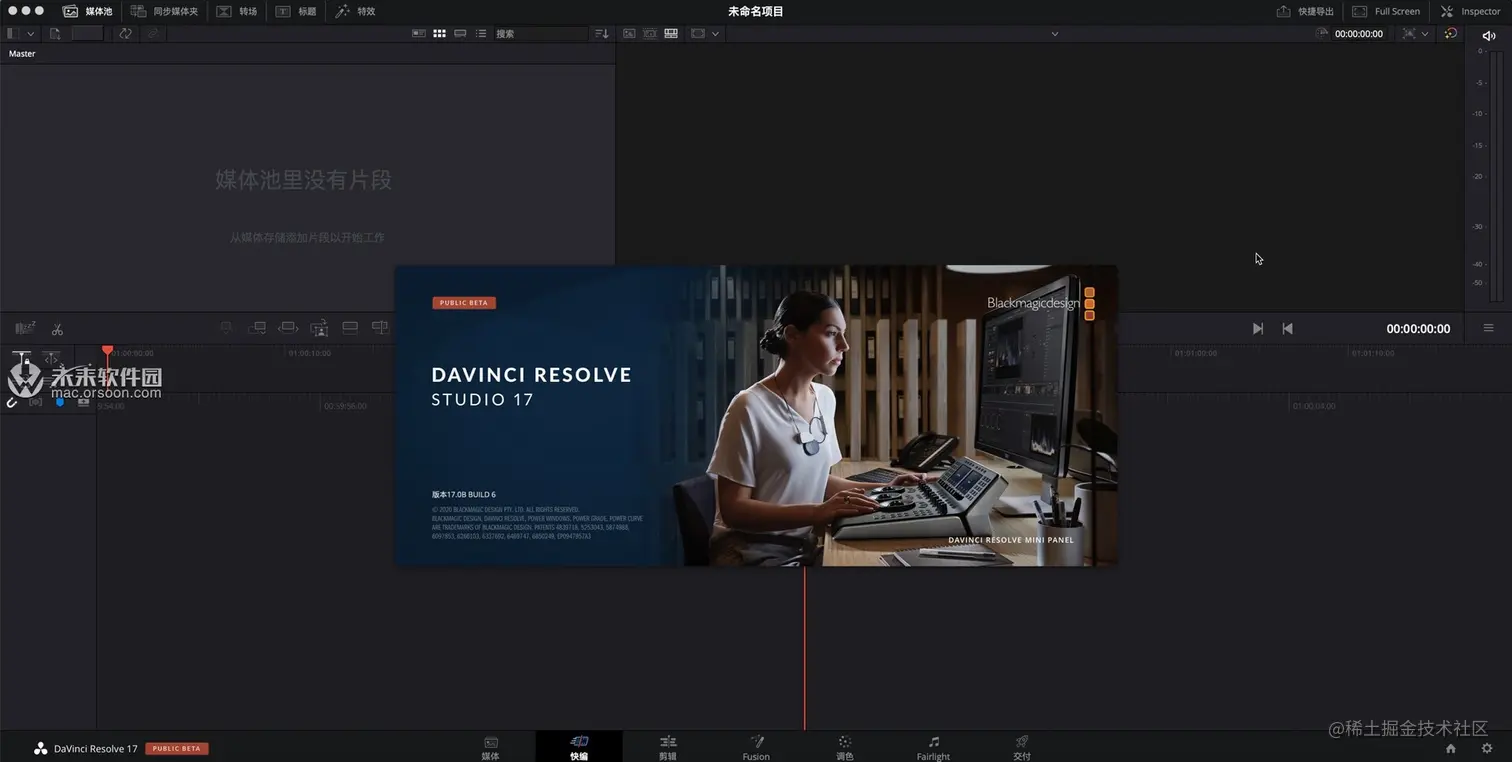This screenshot has height=762, width=1512.
Task: Jump to previous clip button
Action: pos(1287,328)
